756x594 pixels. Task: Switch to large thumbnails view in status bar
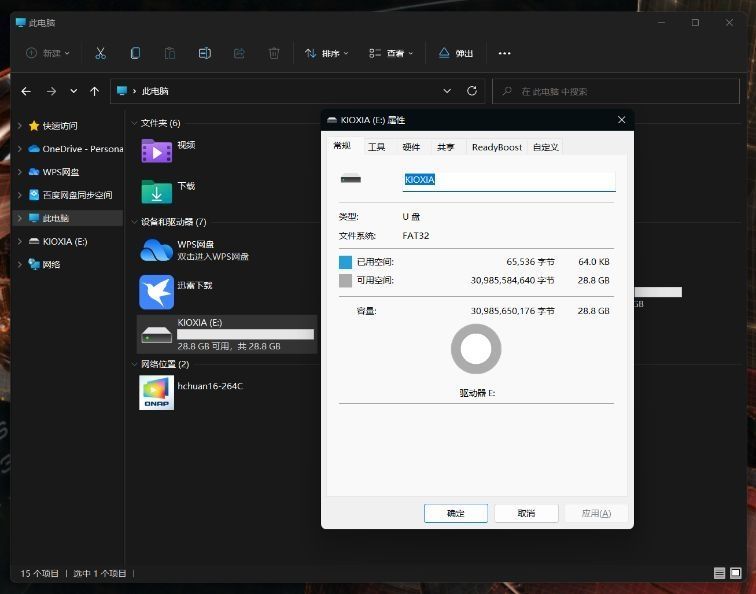click(x=738, y=573)
